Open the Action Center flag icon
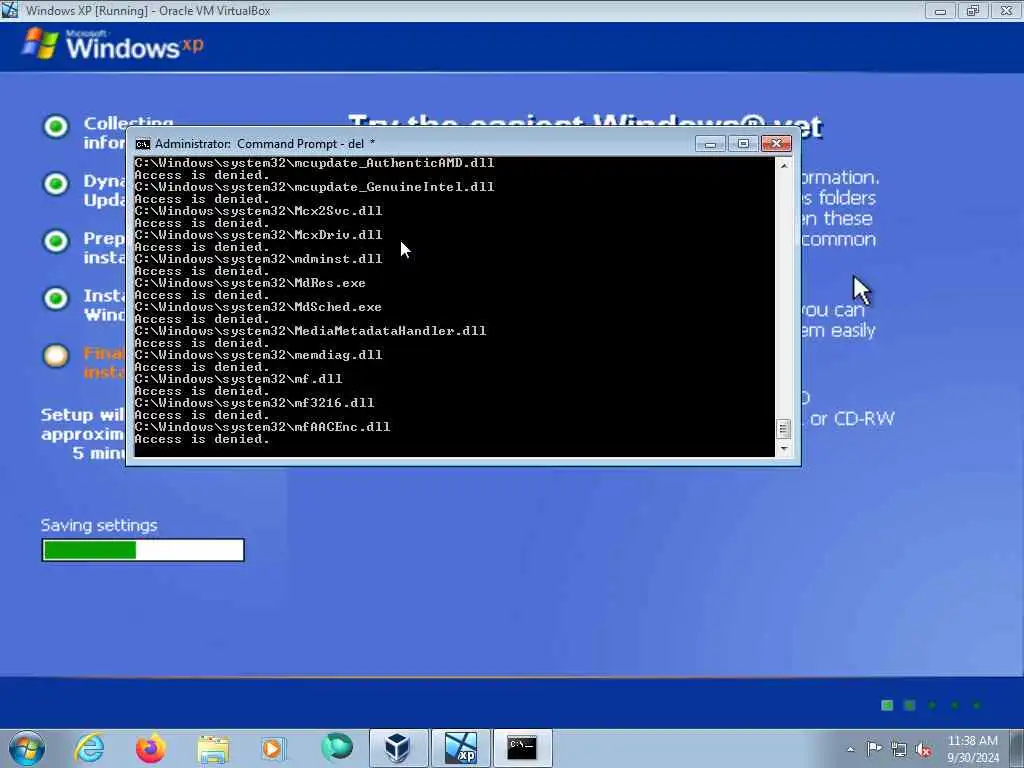The image size is (1024, 768). [x=874, y=748]
